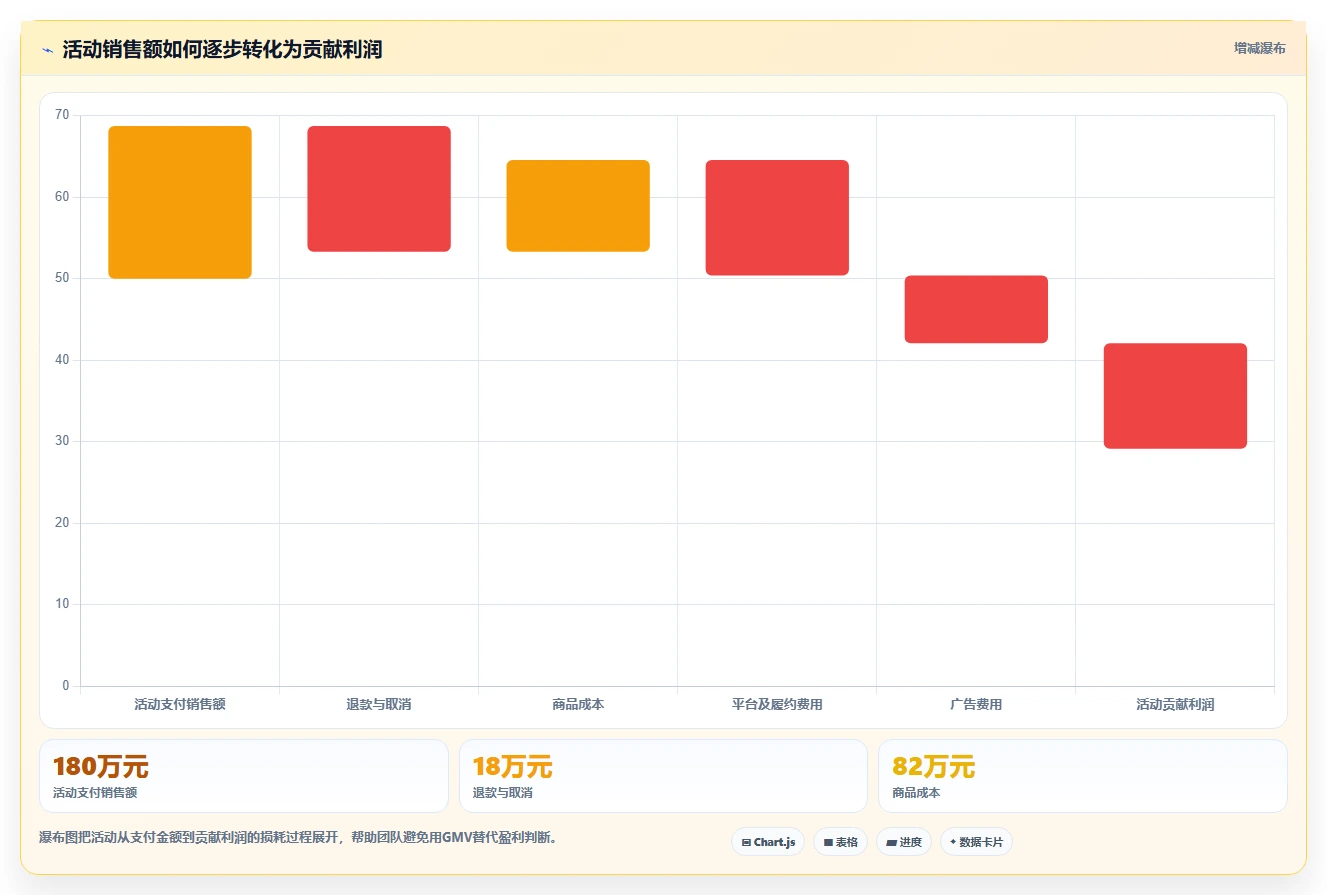Click the y-axis value 70

point(62,115)
